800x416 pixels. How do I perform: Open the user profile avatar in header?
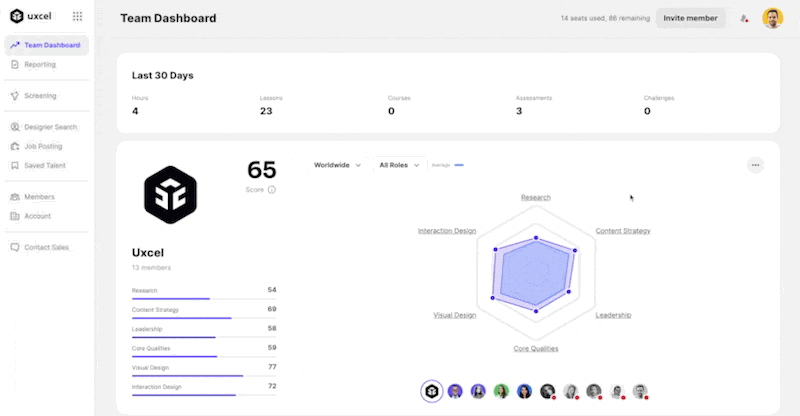click(x=772, y=18)
